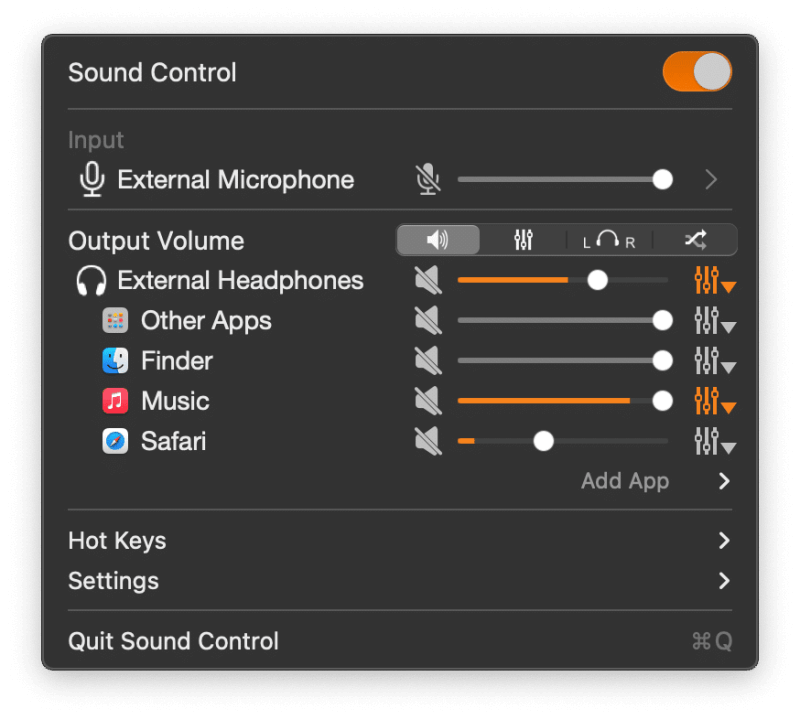Click Add App
The width and height of the screenshot is (800, 719).
(x=624, y=481)
